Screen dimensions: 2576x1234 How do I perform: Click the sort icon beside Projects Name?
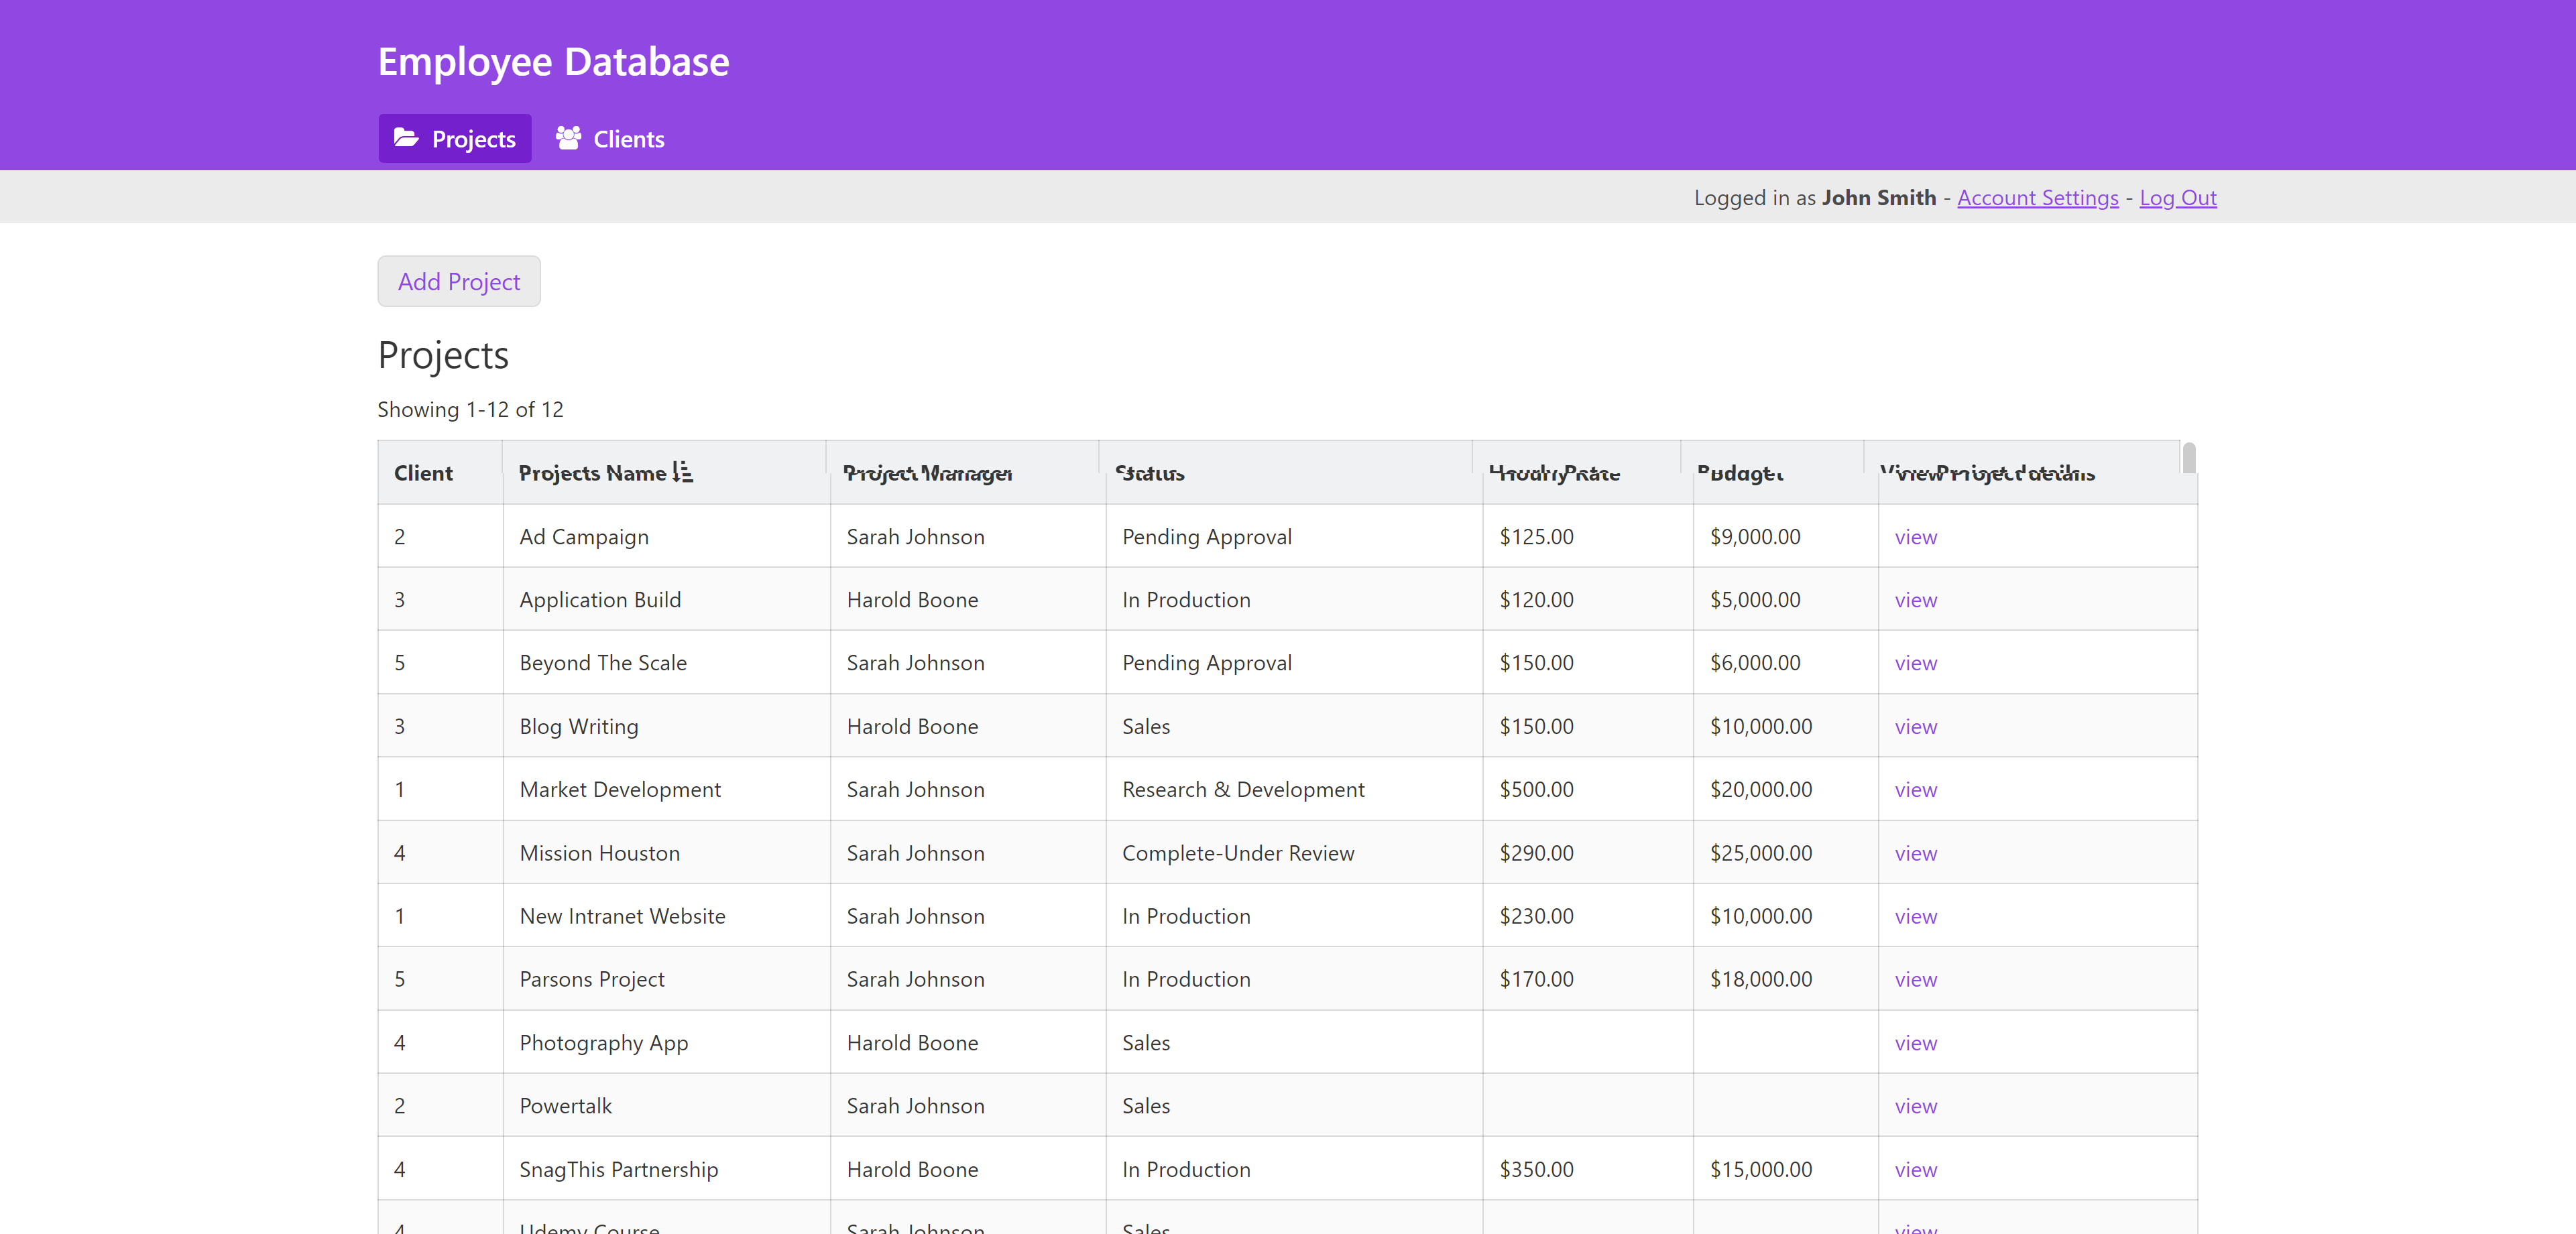click(x=682, y=472)
